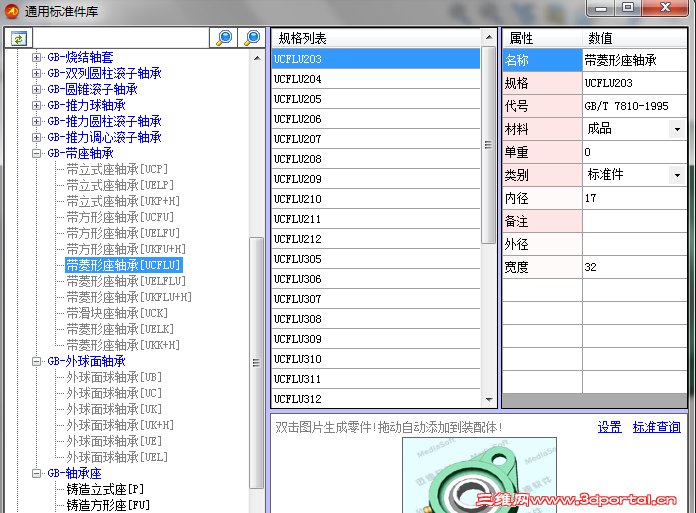Open the 标准查询 link
Screen dimensions: 696x513
(x=656, y=427)
